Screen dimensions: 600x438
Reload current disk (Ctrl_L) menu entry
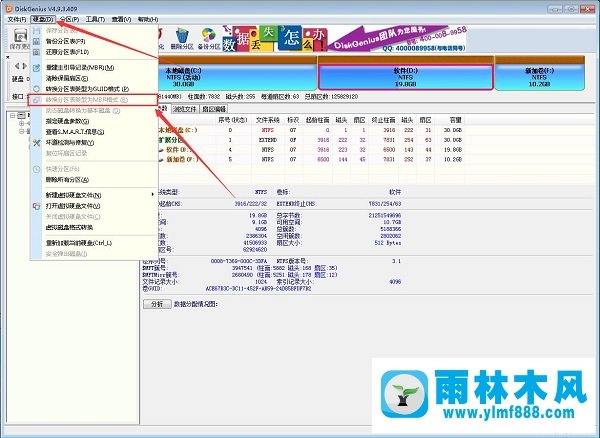click(94, 243)
